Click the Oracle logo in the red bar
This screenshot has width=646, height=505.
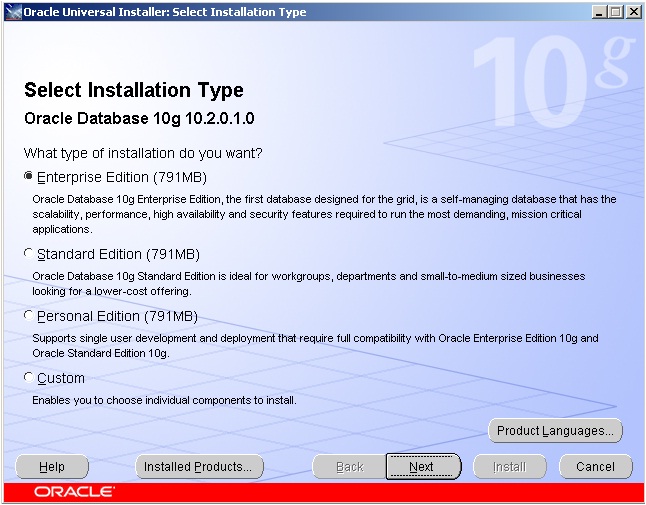coord(74,492)
